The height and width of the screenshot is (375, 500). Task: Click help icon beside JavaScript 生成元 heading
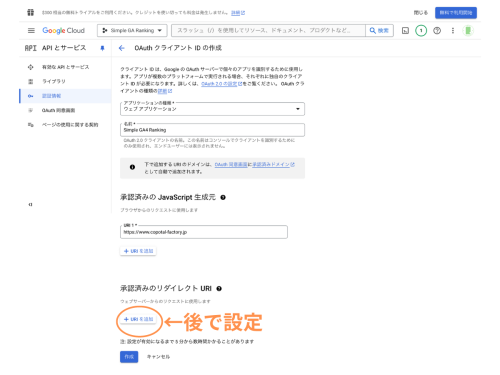[223, 197]
